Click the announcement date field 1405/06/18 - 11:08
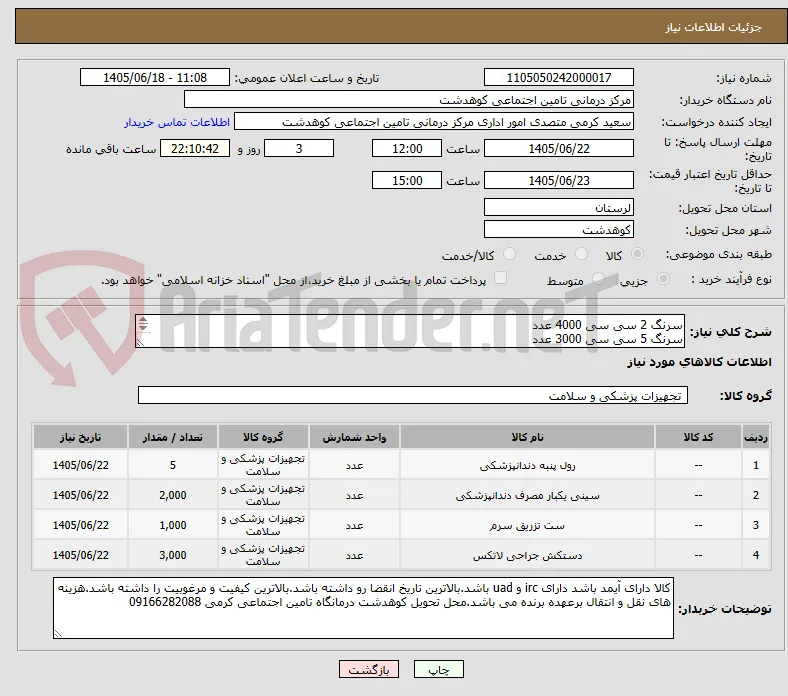Viewport: 788px width, 696px height. pyautogui.click(x=155, y=77)
